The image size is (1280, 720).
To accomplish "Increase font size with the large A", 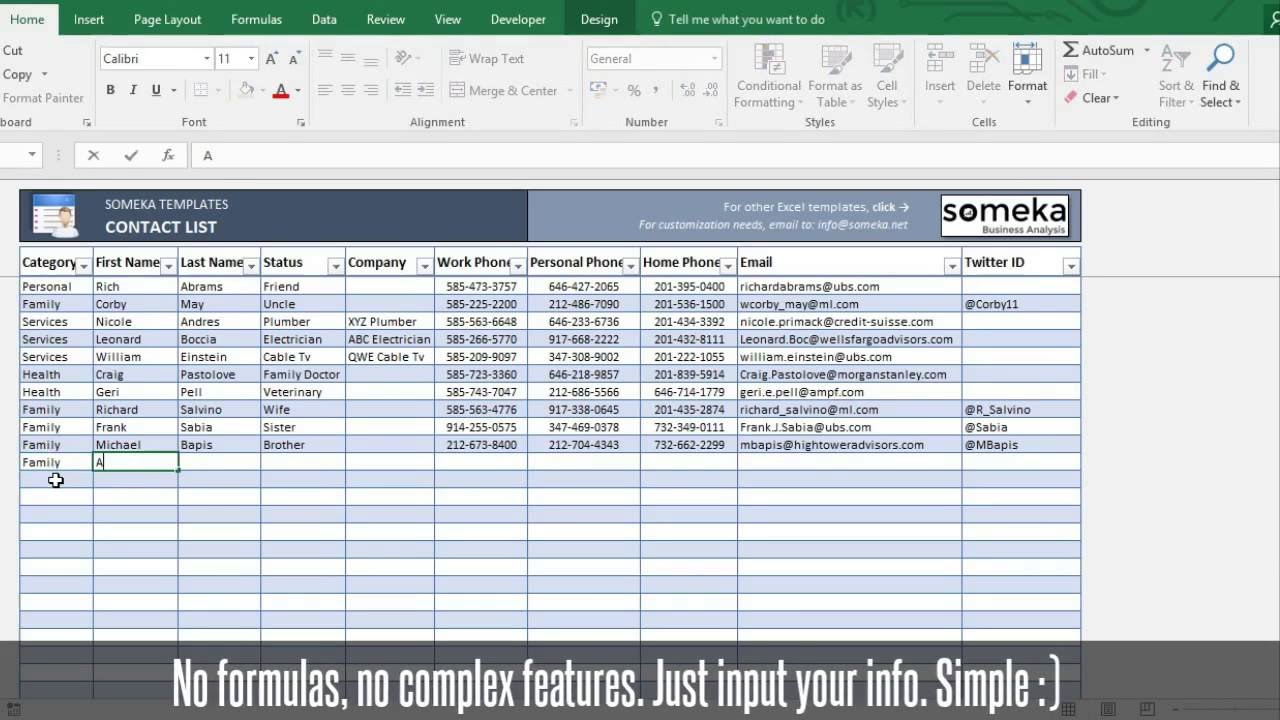I will coord(271,59).
